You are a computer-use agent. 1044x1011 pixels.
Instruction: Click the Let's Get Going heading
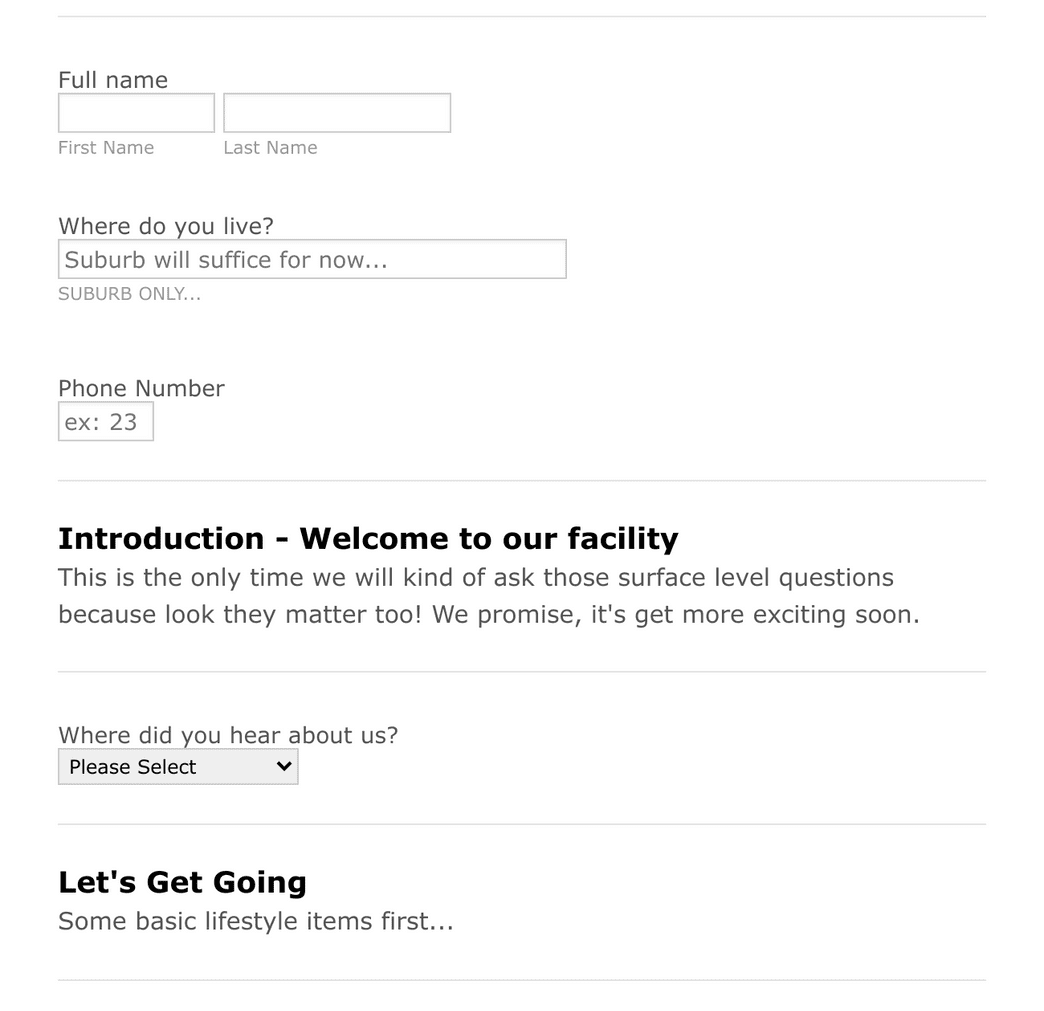point(182,882)
